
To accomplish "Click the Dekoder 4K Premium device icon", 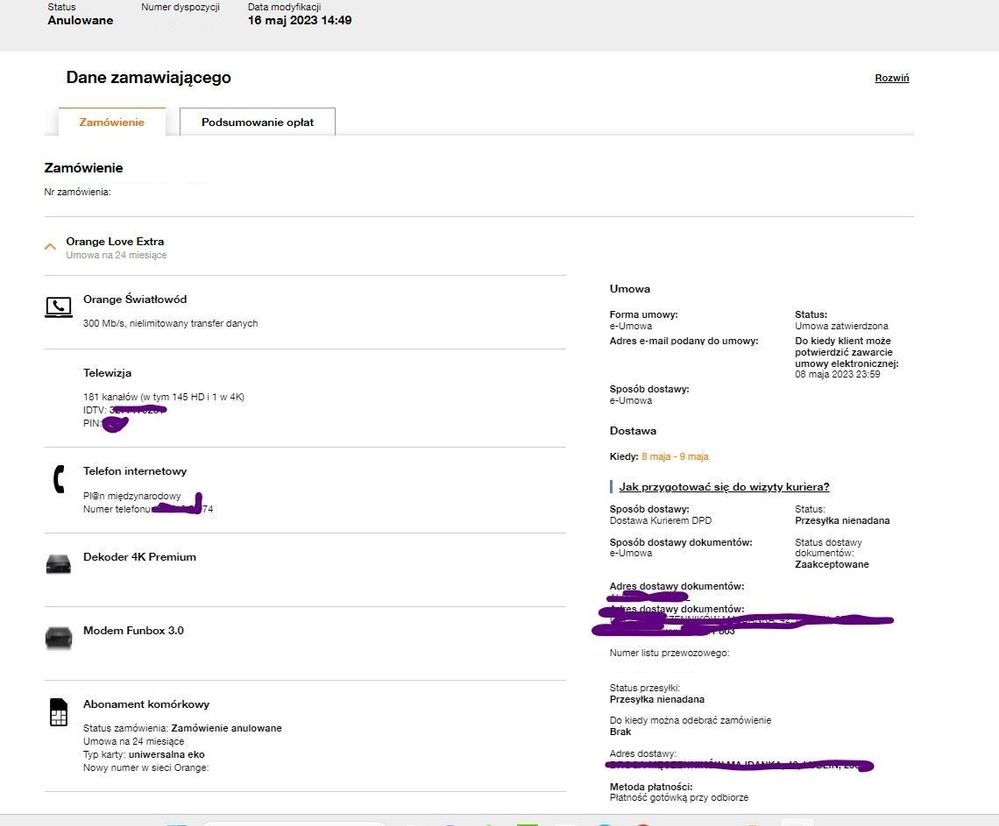I will point(58,565).
